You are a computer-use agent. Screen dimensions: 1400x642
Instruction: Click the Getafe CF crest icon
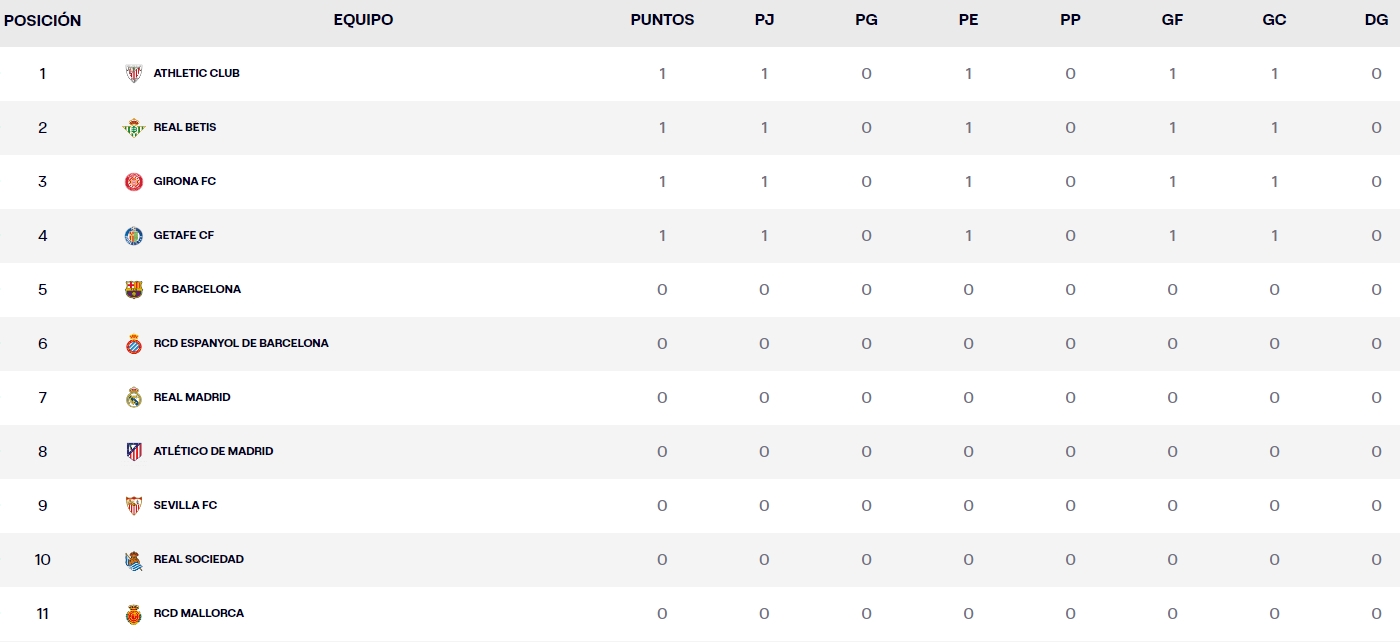[x=134, y=235]
